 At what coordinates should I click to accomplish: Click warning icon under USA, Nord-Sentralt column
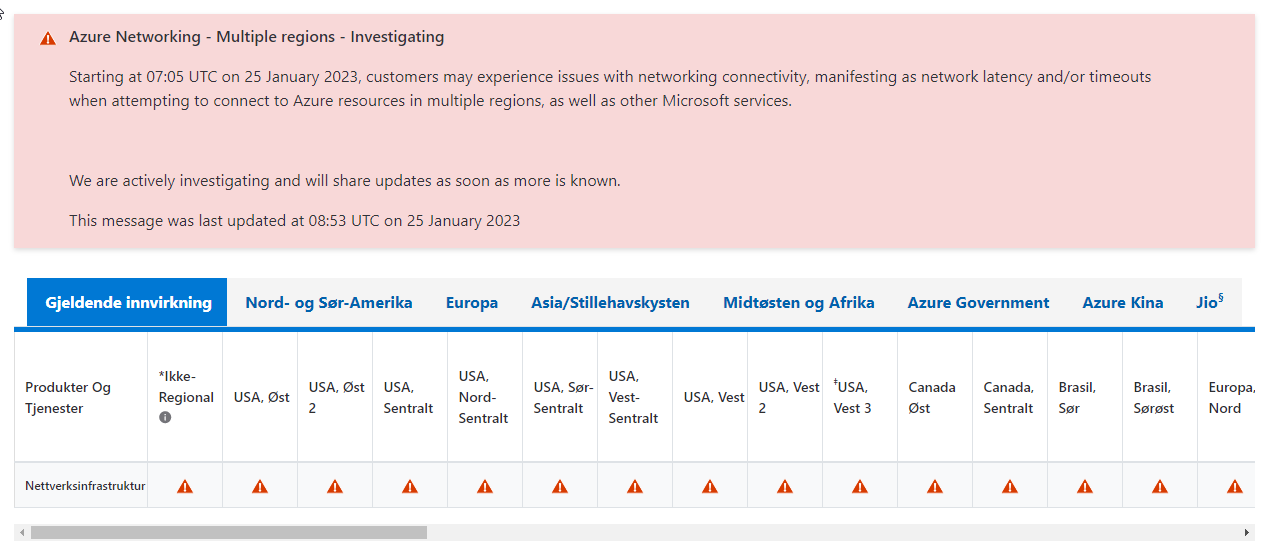[485, 487]
